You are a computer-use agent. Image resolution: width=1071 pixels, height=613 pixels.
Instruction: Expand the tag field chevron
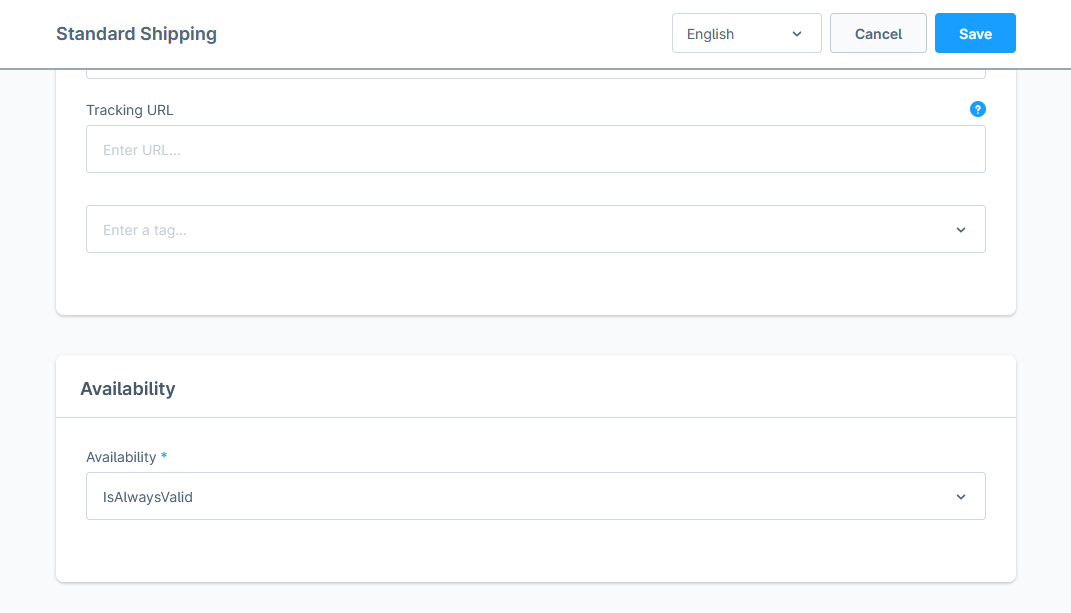tap(960, 230)
